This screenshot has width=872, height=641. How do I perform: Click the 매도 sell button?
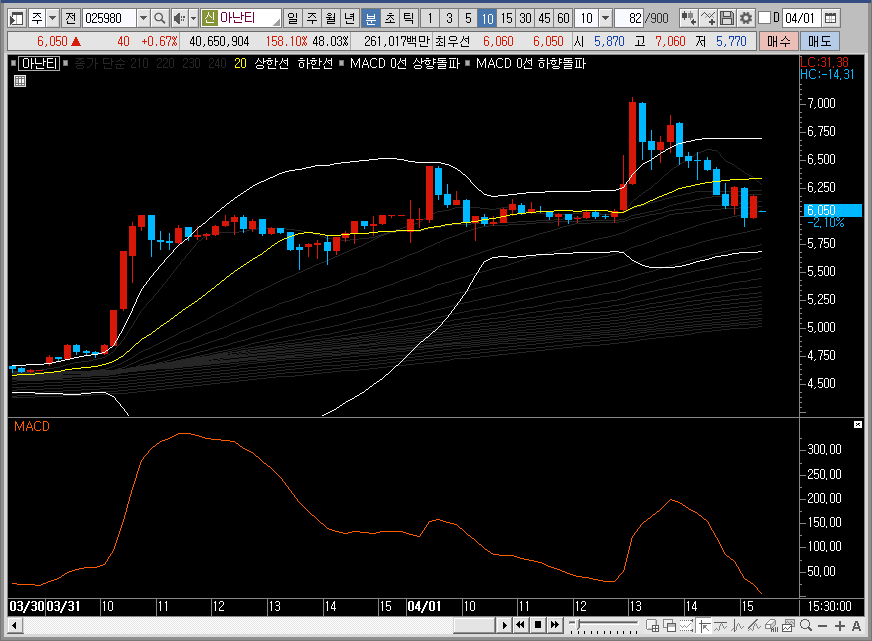(x=820, y=41)
